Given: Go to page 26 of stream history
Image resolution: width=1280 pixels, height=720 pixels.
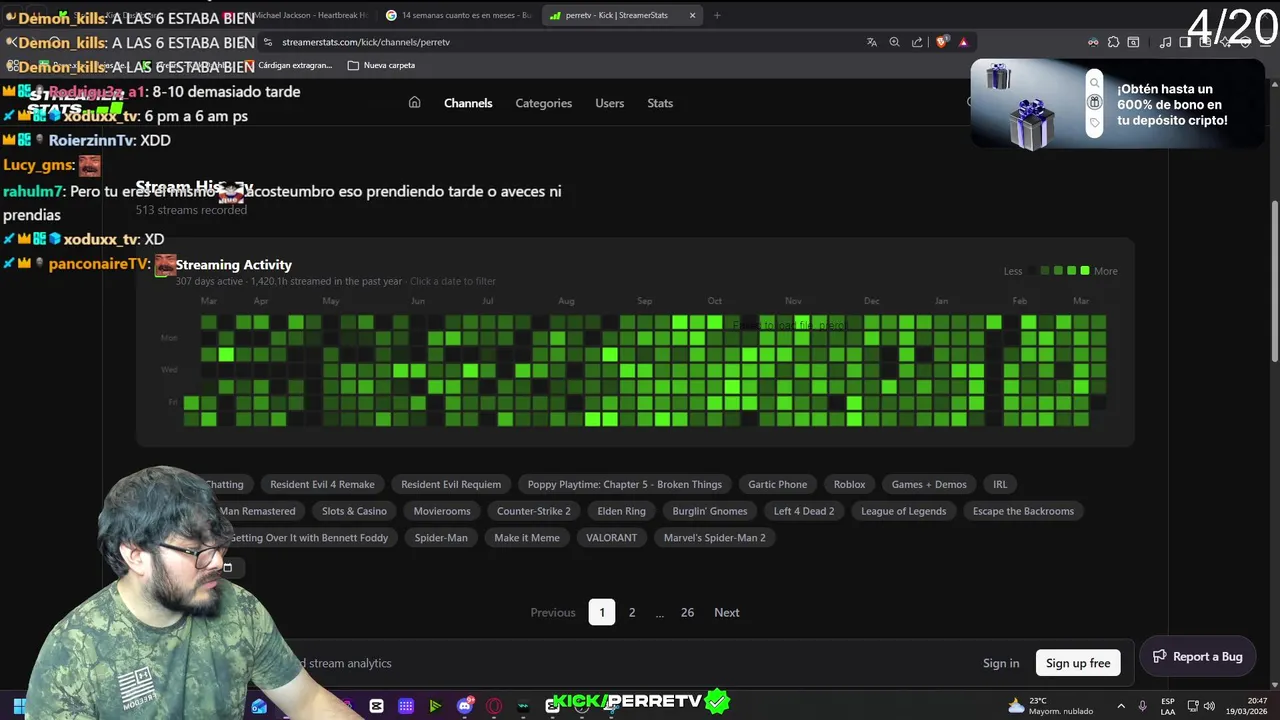Looking at the screenshot, I should pos(687,612).
